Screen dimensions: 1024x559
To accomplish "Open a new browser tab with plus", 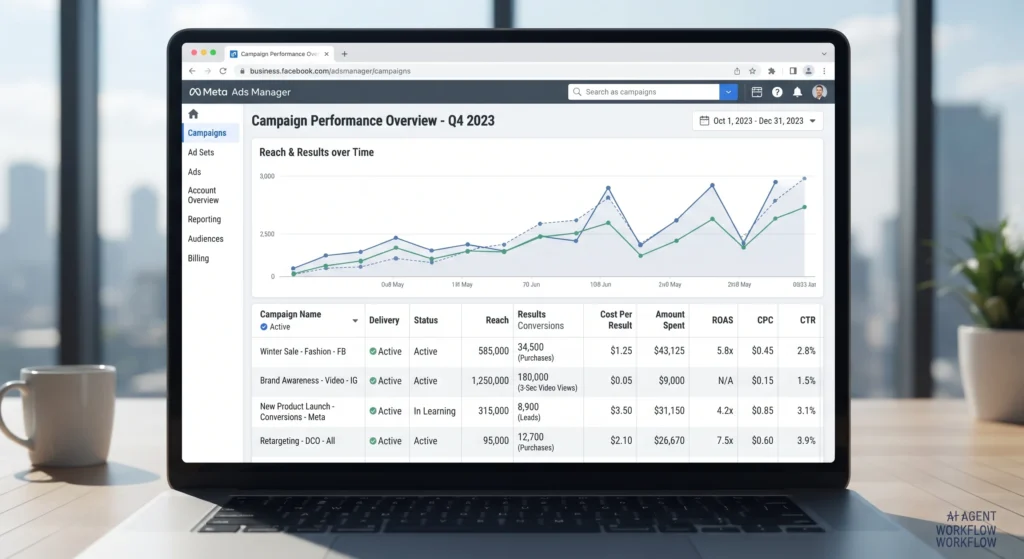I will (344, 54).
